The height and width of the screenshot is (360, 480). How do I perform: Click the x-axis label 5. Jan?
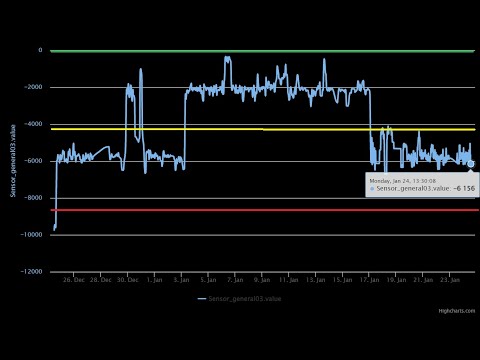pyautogui.click(x=208, y=280)
